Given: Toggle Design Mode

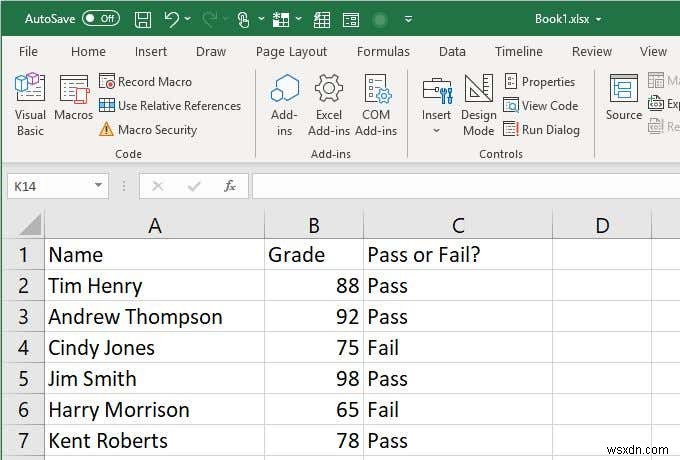Looking at the screenshot, I should point(478,104).
